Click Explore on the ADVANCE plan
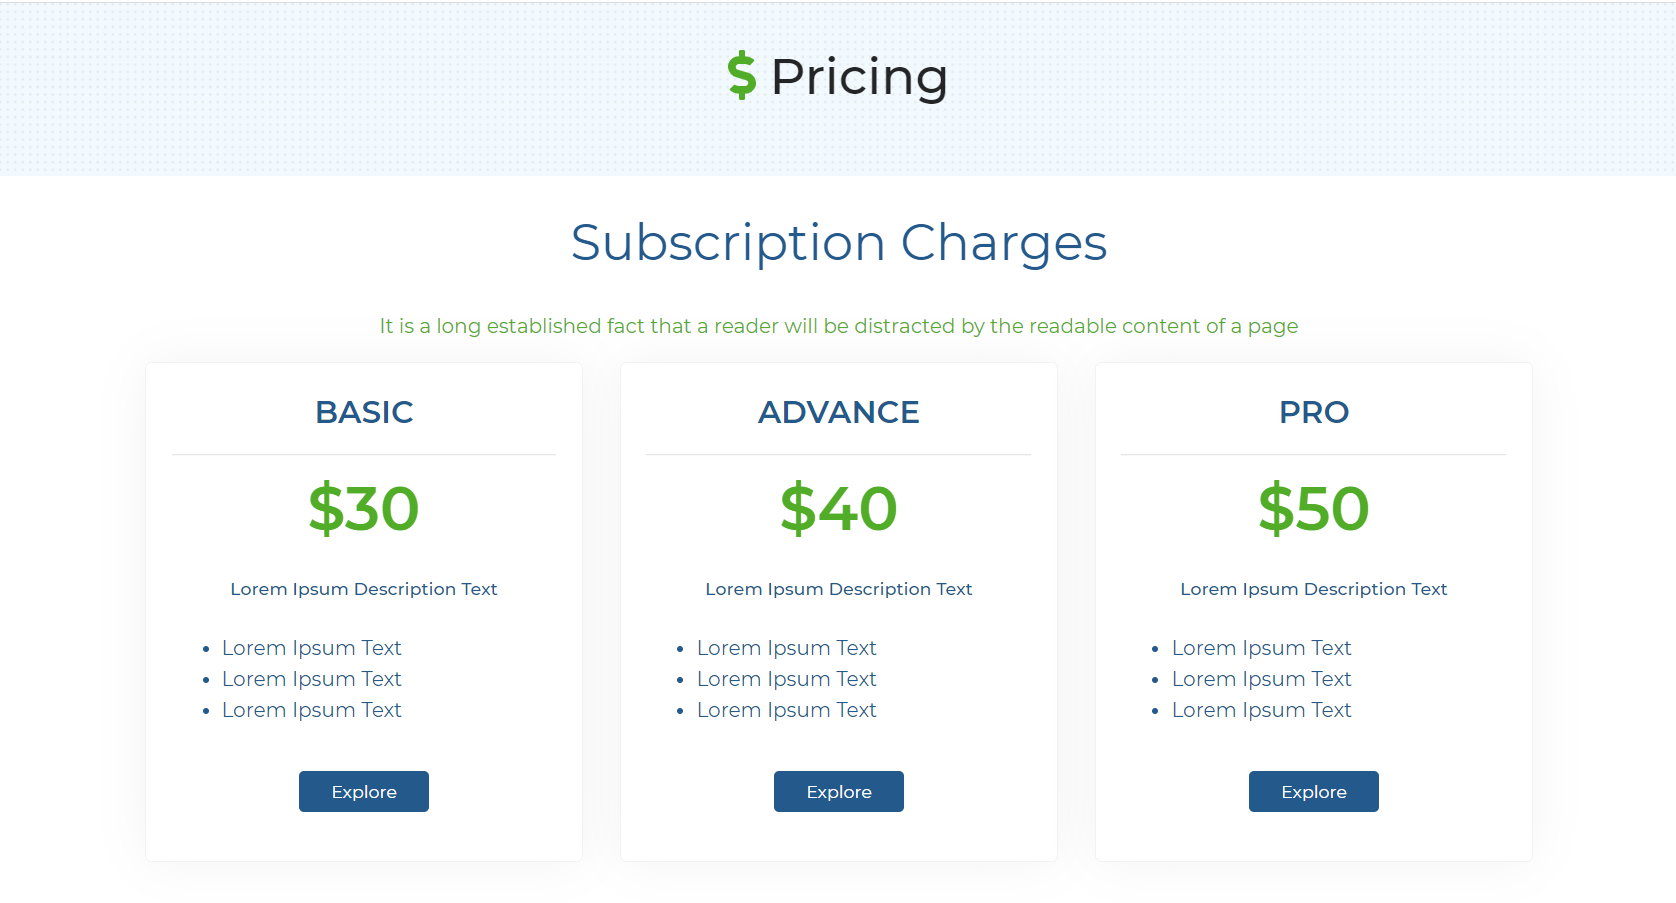Viewport: 1676px width, 903px height. (x=838, y=791)
